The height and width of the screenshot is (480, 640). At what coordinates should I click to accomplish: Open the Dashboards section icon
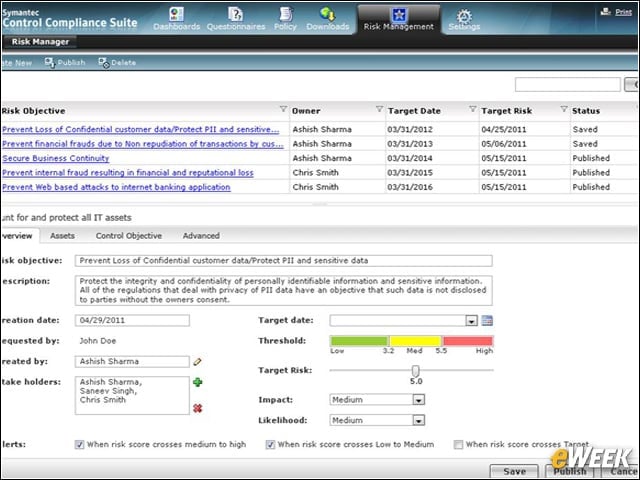(176, 15)
